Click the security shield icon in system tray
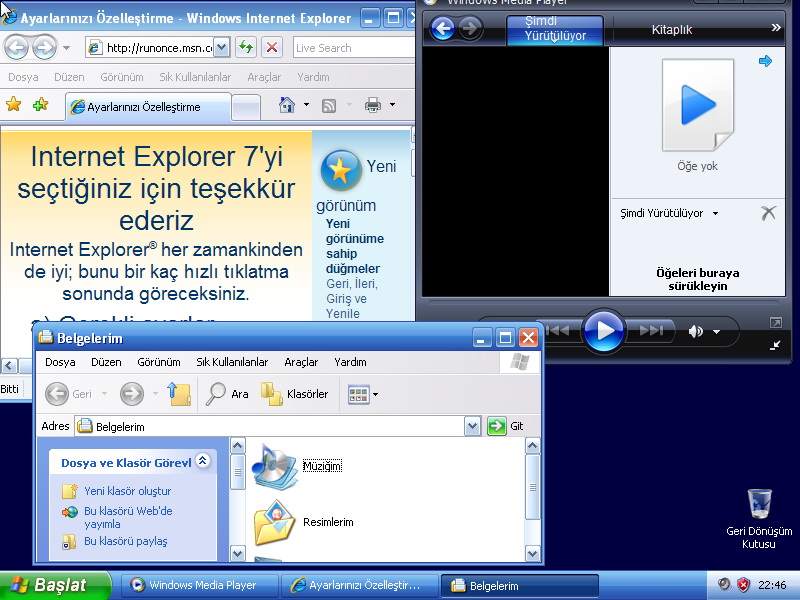 tap(743, 585)
